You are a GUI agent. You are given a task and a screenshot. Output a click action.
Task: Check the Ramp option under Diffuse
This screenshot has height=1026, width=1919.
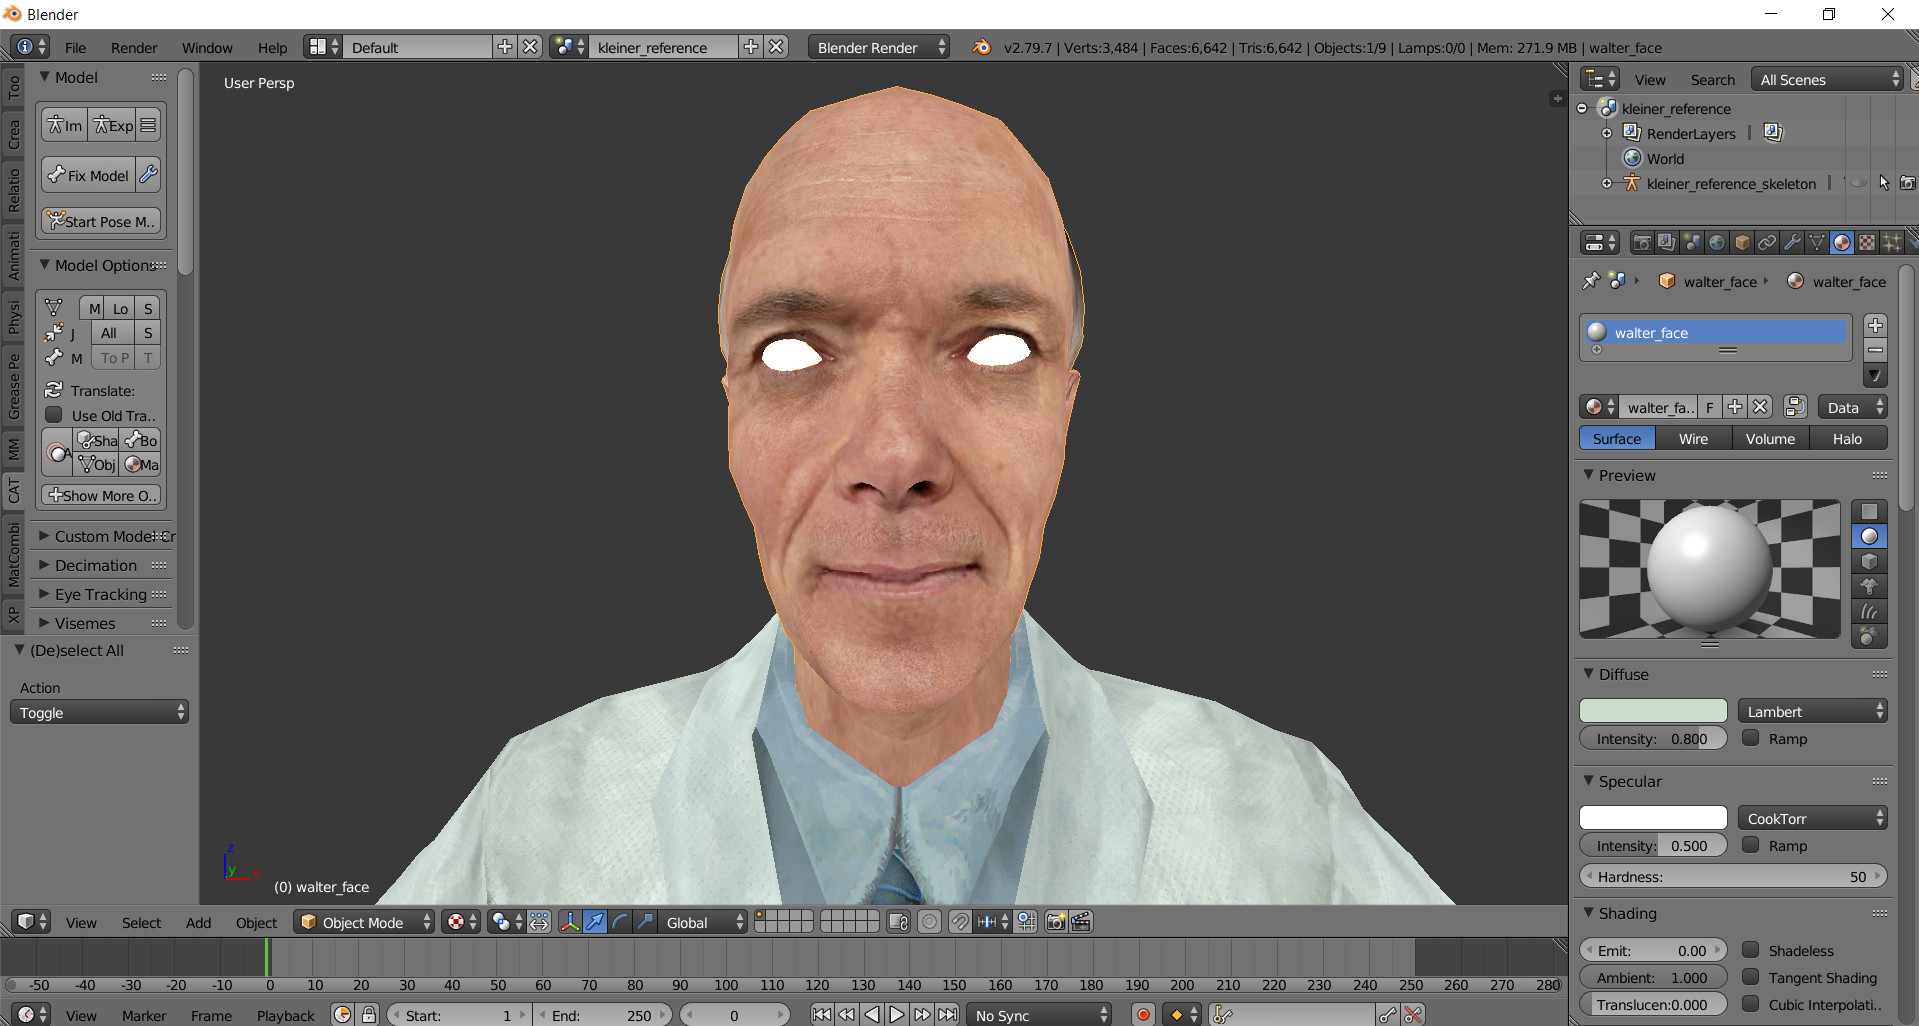[1752, 738]
